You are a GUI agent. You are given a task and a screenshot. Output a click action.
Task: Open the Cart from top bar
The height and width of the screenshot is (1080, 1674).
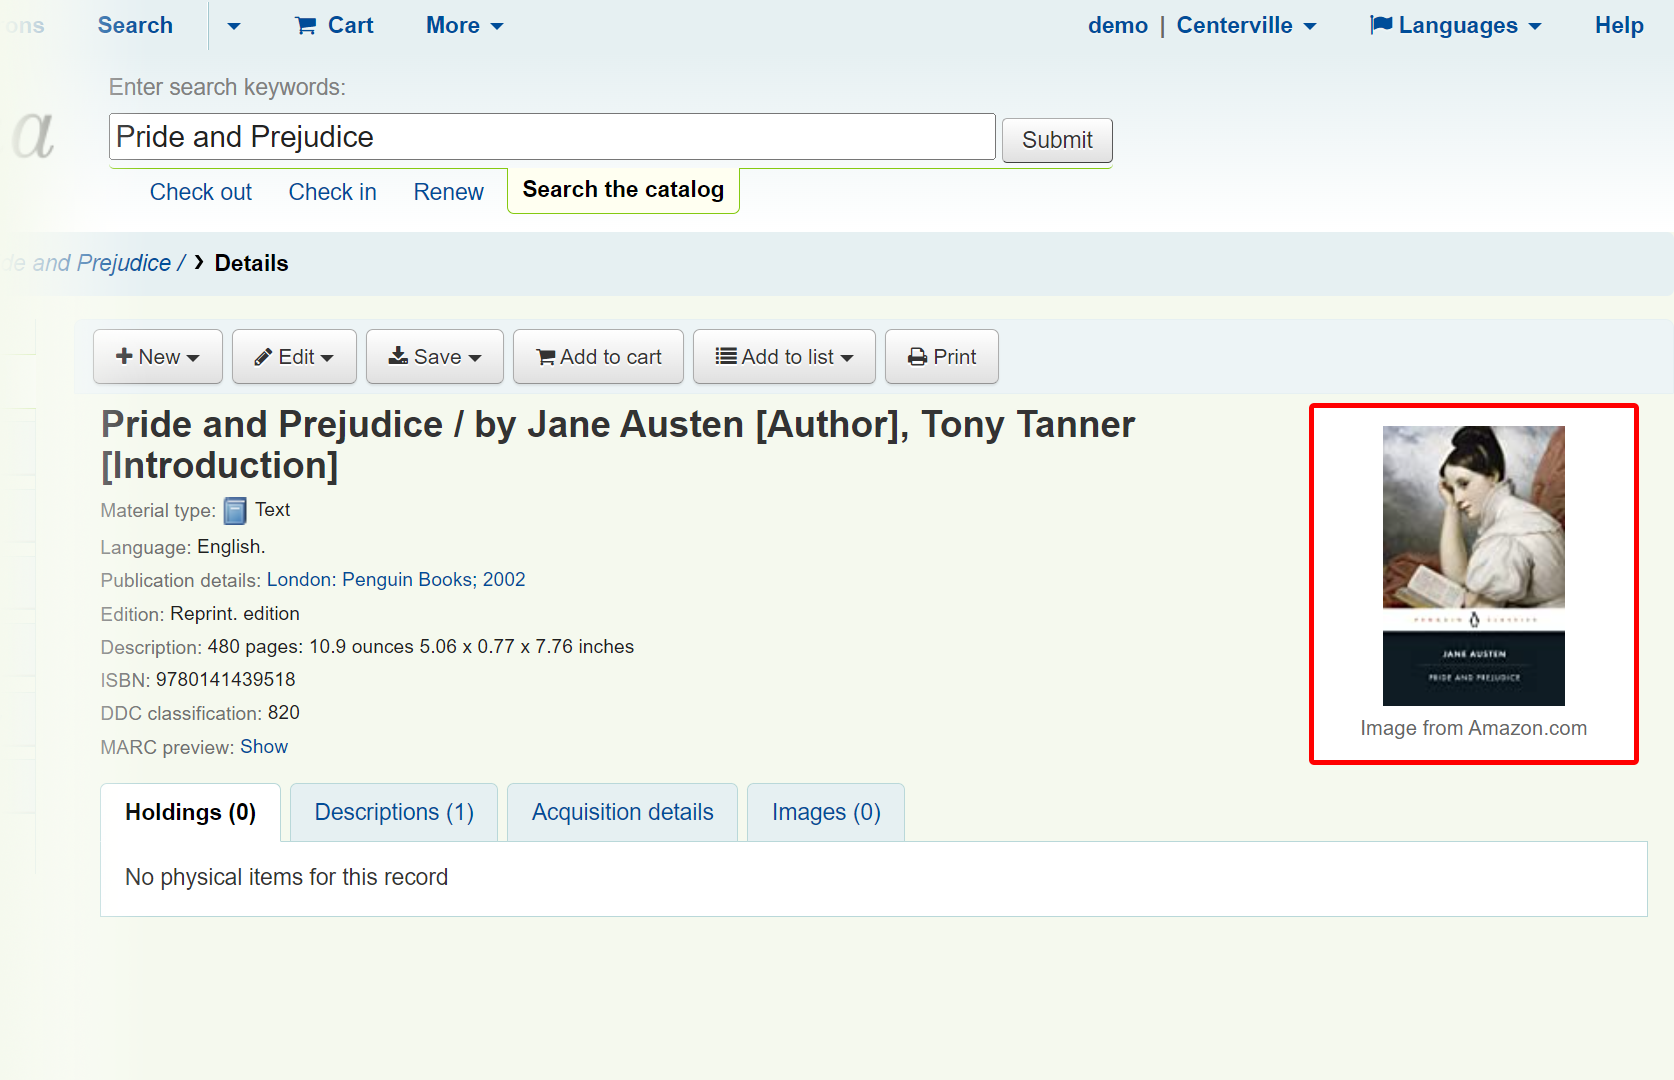click(334, 25)
